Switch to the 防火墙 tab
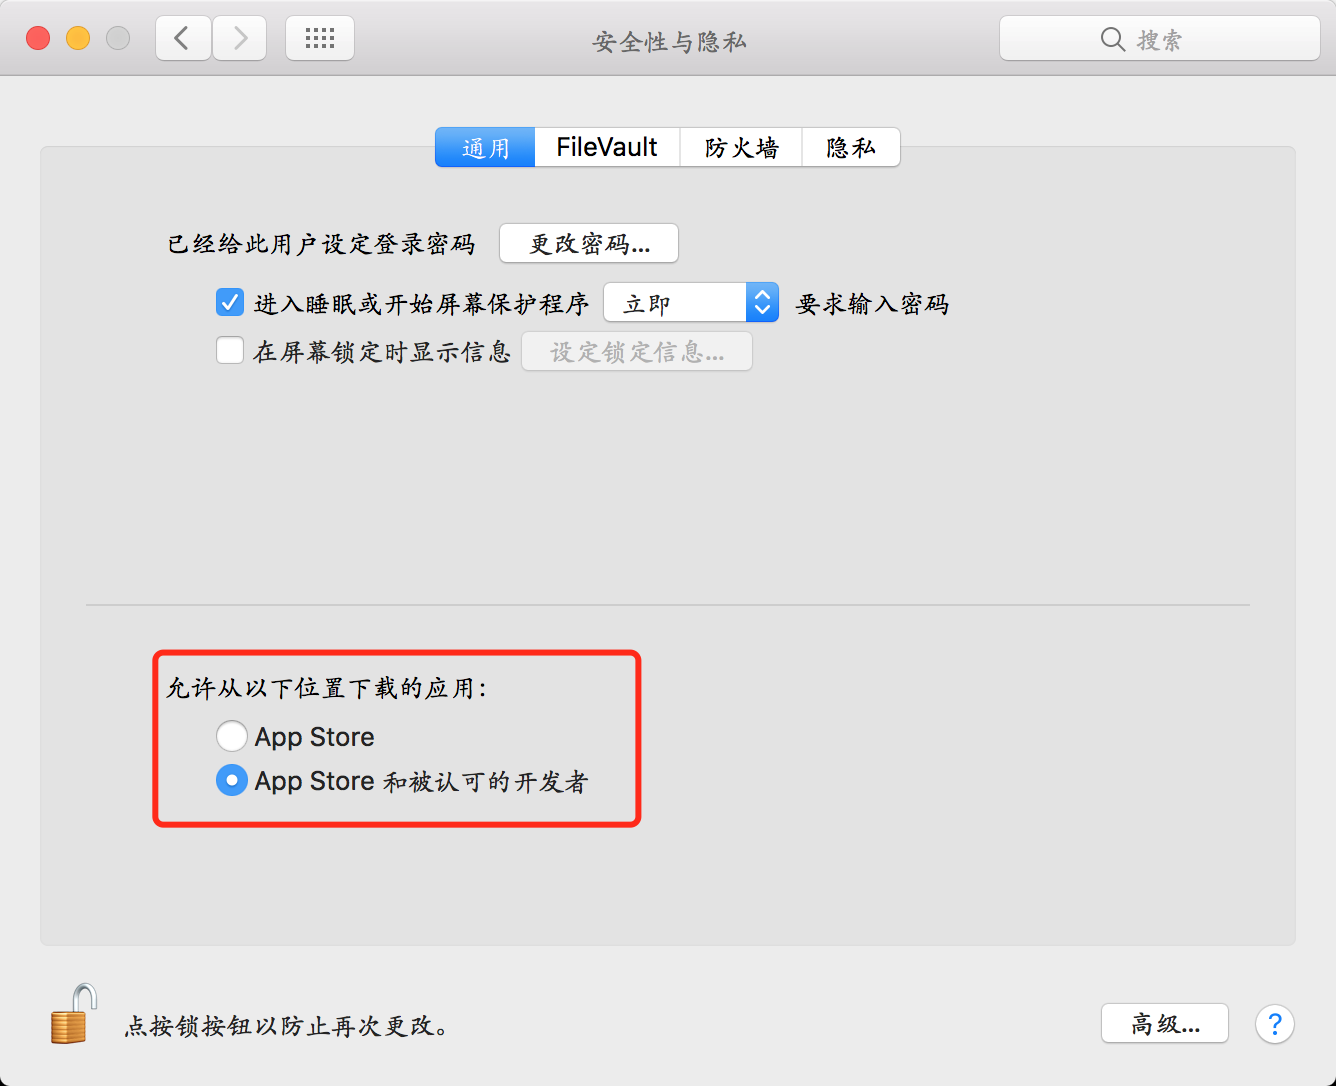Viewport: 1336px width, 1086px height. pos(741,147)
